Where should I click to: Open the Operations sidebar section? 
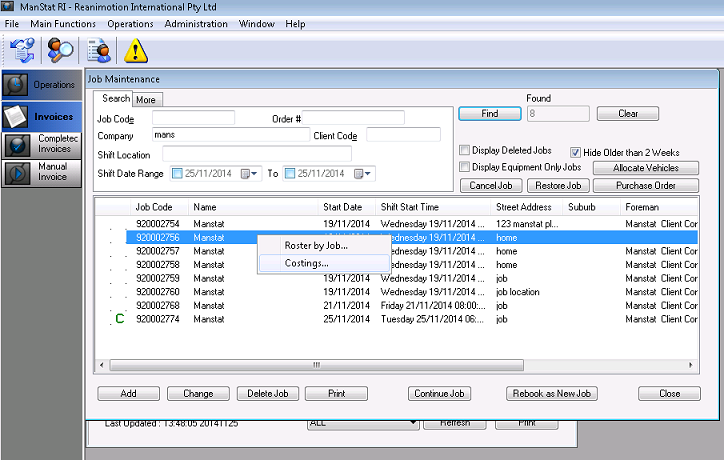coord(42,85)
